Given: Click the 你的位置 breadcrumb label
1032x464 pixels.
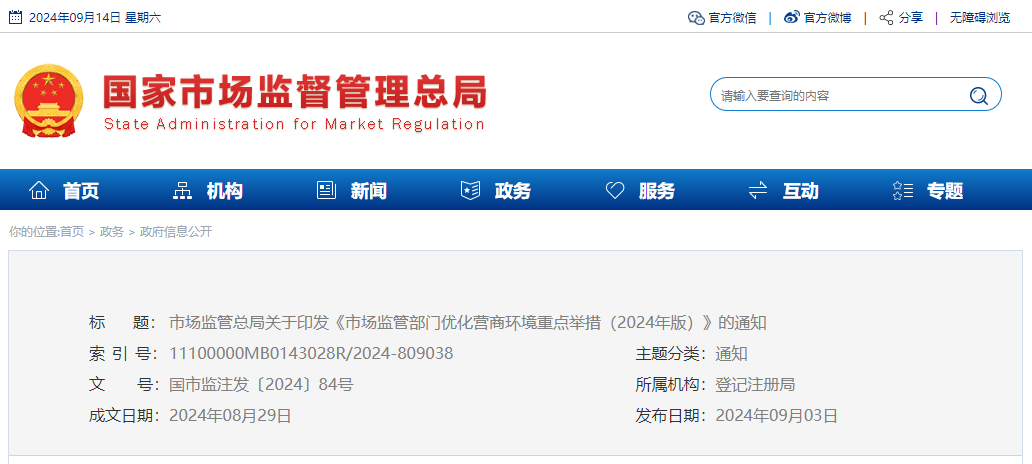Looking at the screenshot, I should [33, 232].
